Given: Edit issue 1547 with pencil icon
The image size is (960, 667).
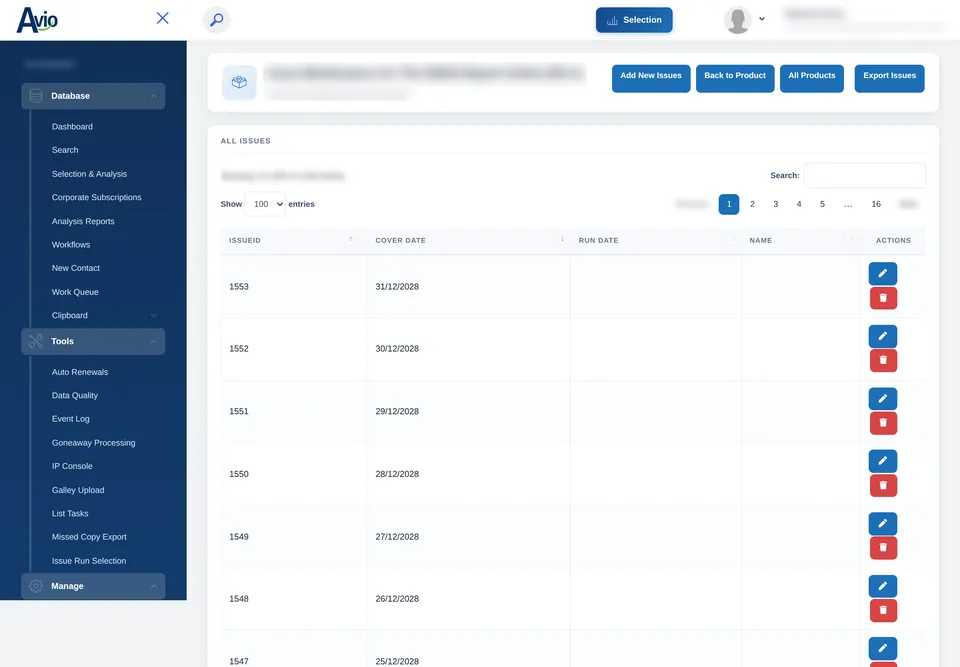Looking at the screenshot, I should (x=882, y=648).
